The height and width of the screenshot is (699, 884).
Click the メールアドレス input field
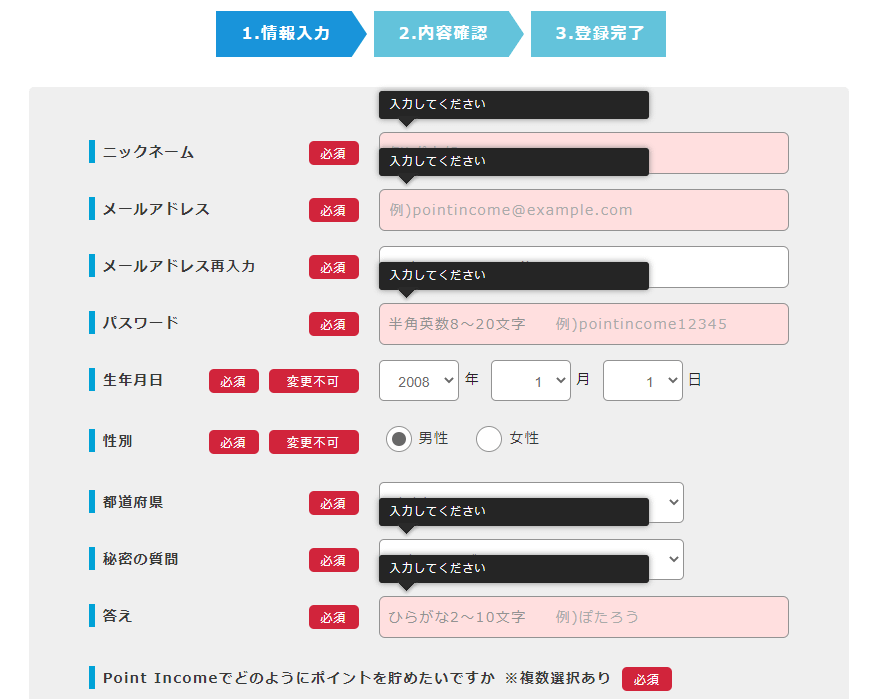583,209
